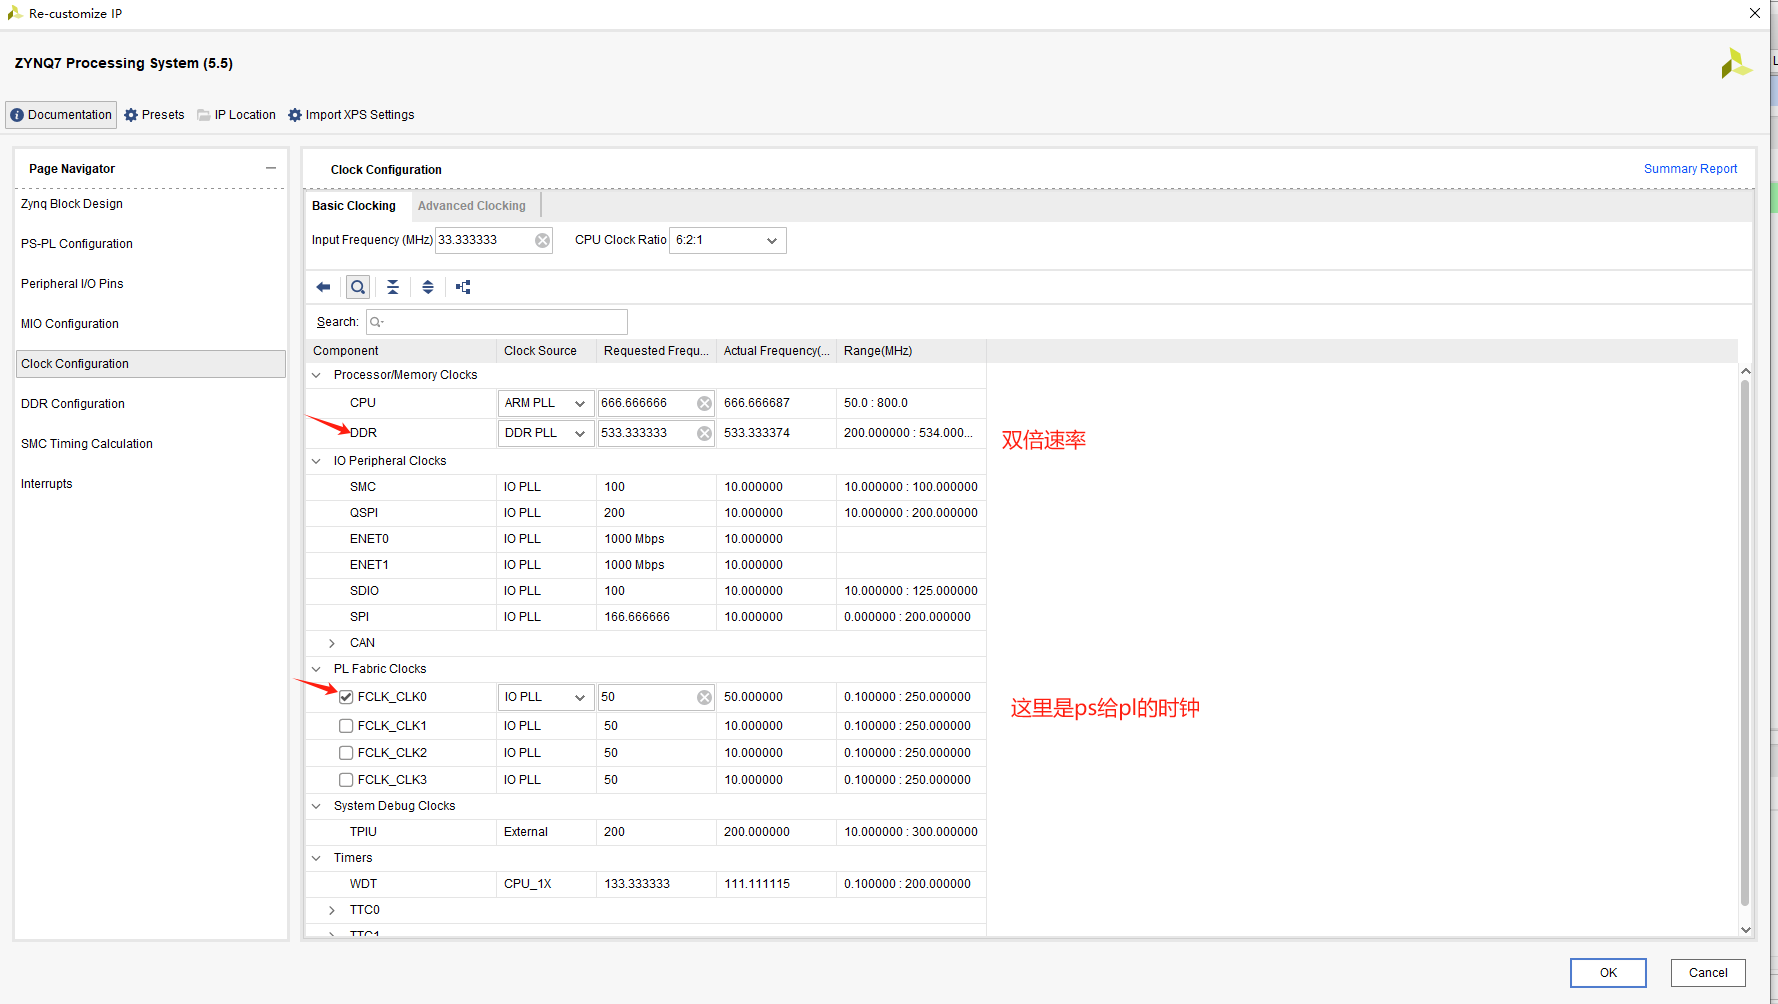
Task: Select the TPIU clock row
Action: coord(646,832)
